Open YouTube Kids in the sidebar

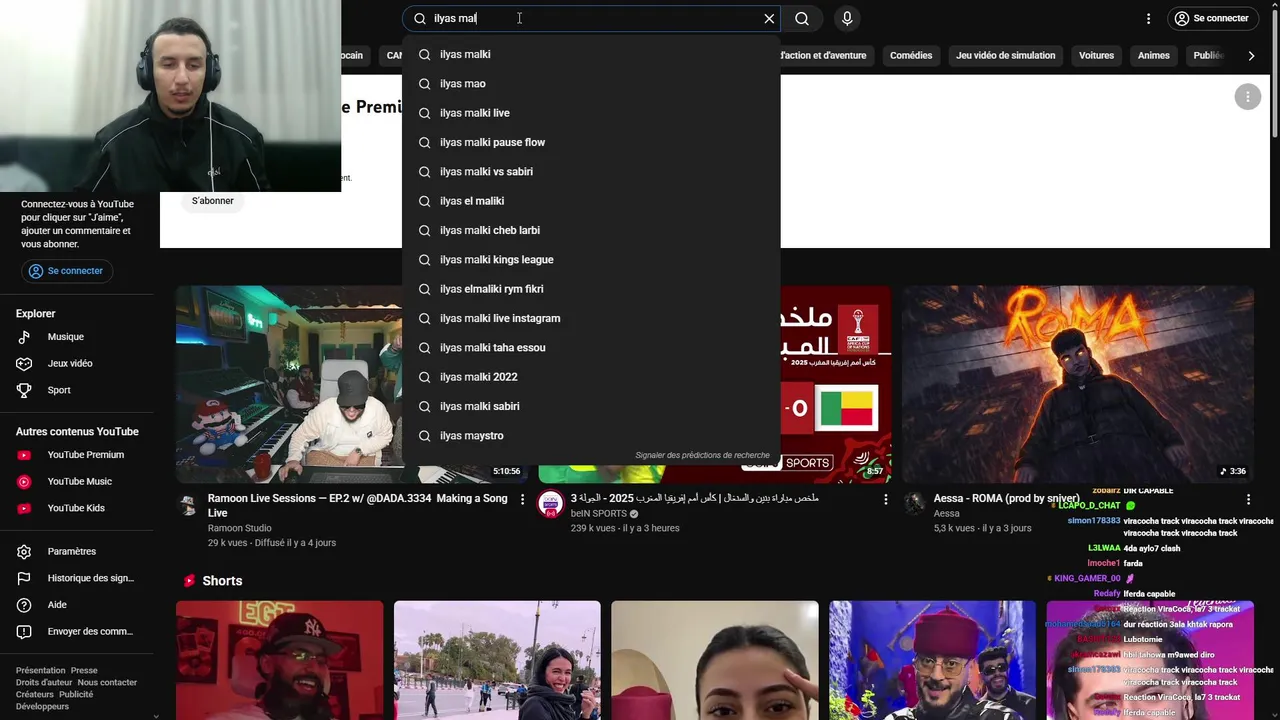click(77, 508)
